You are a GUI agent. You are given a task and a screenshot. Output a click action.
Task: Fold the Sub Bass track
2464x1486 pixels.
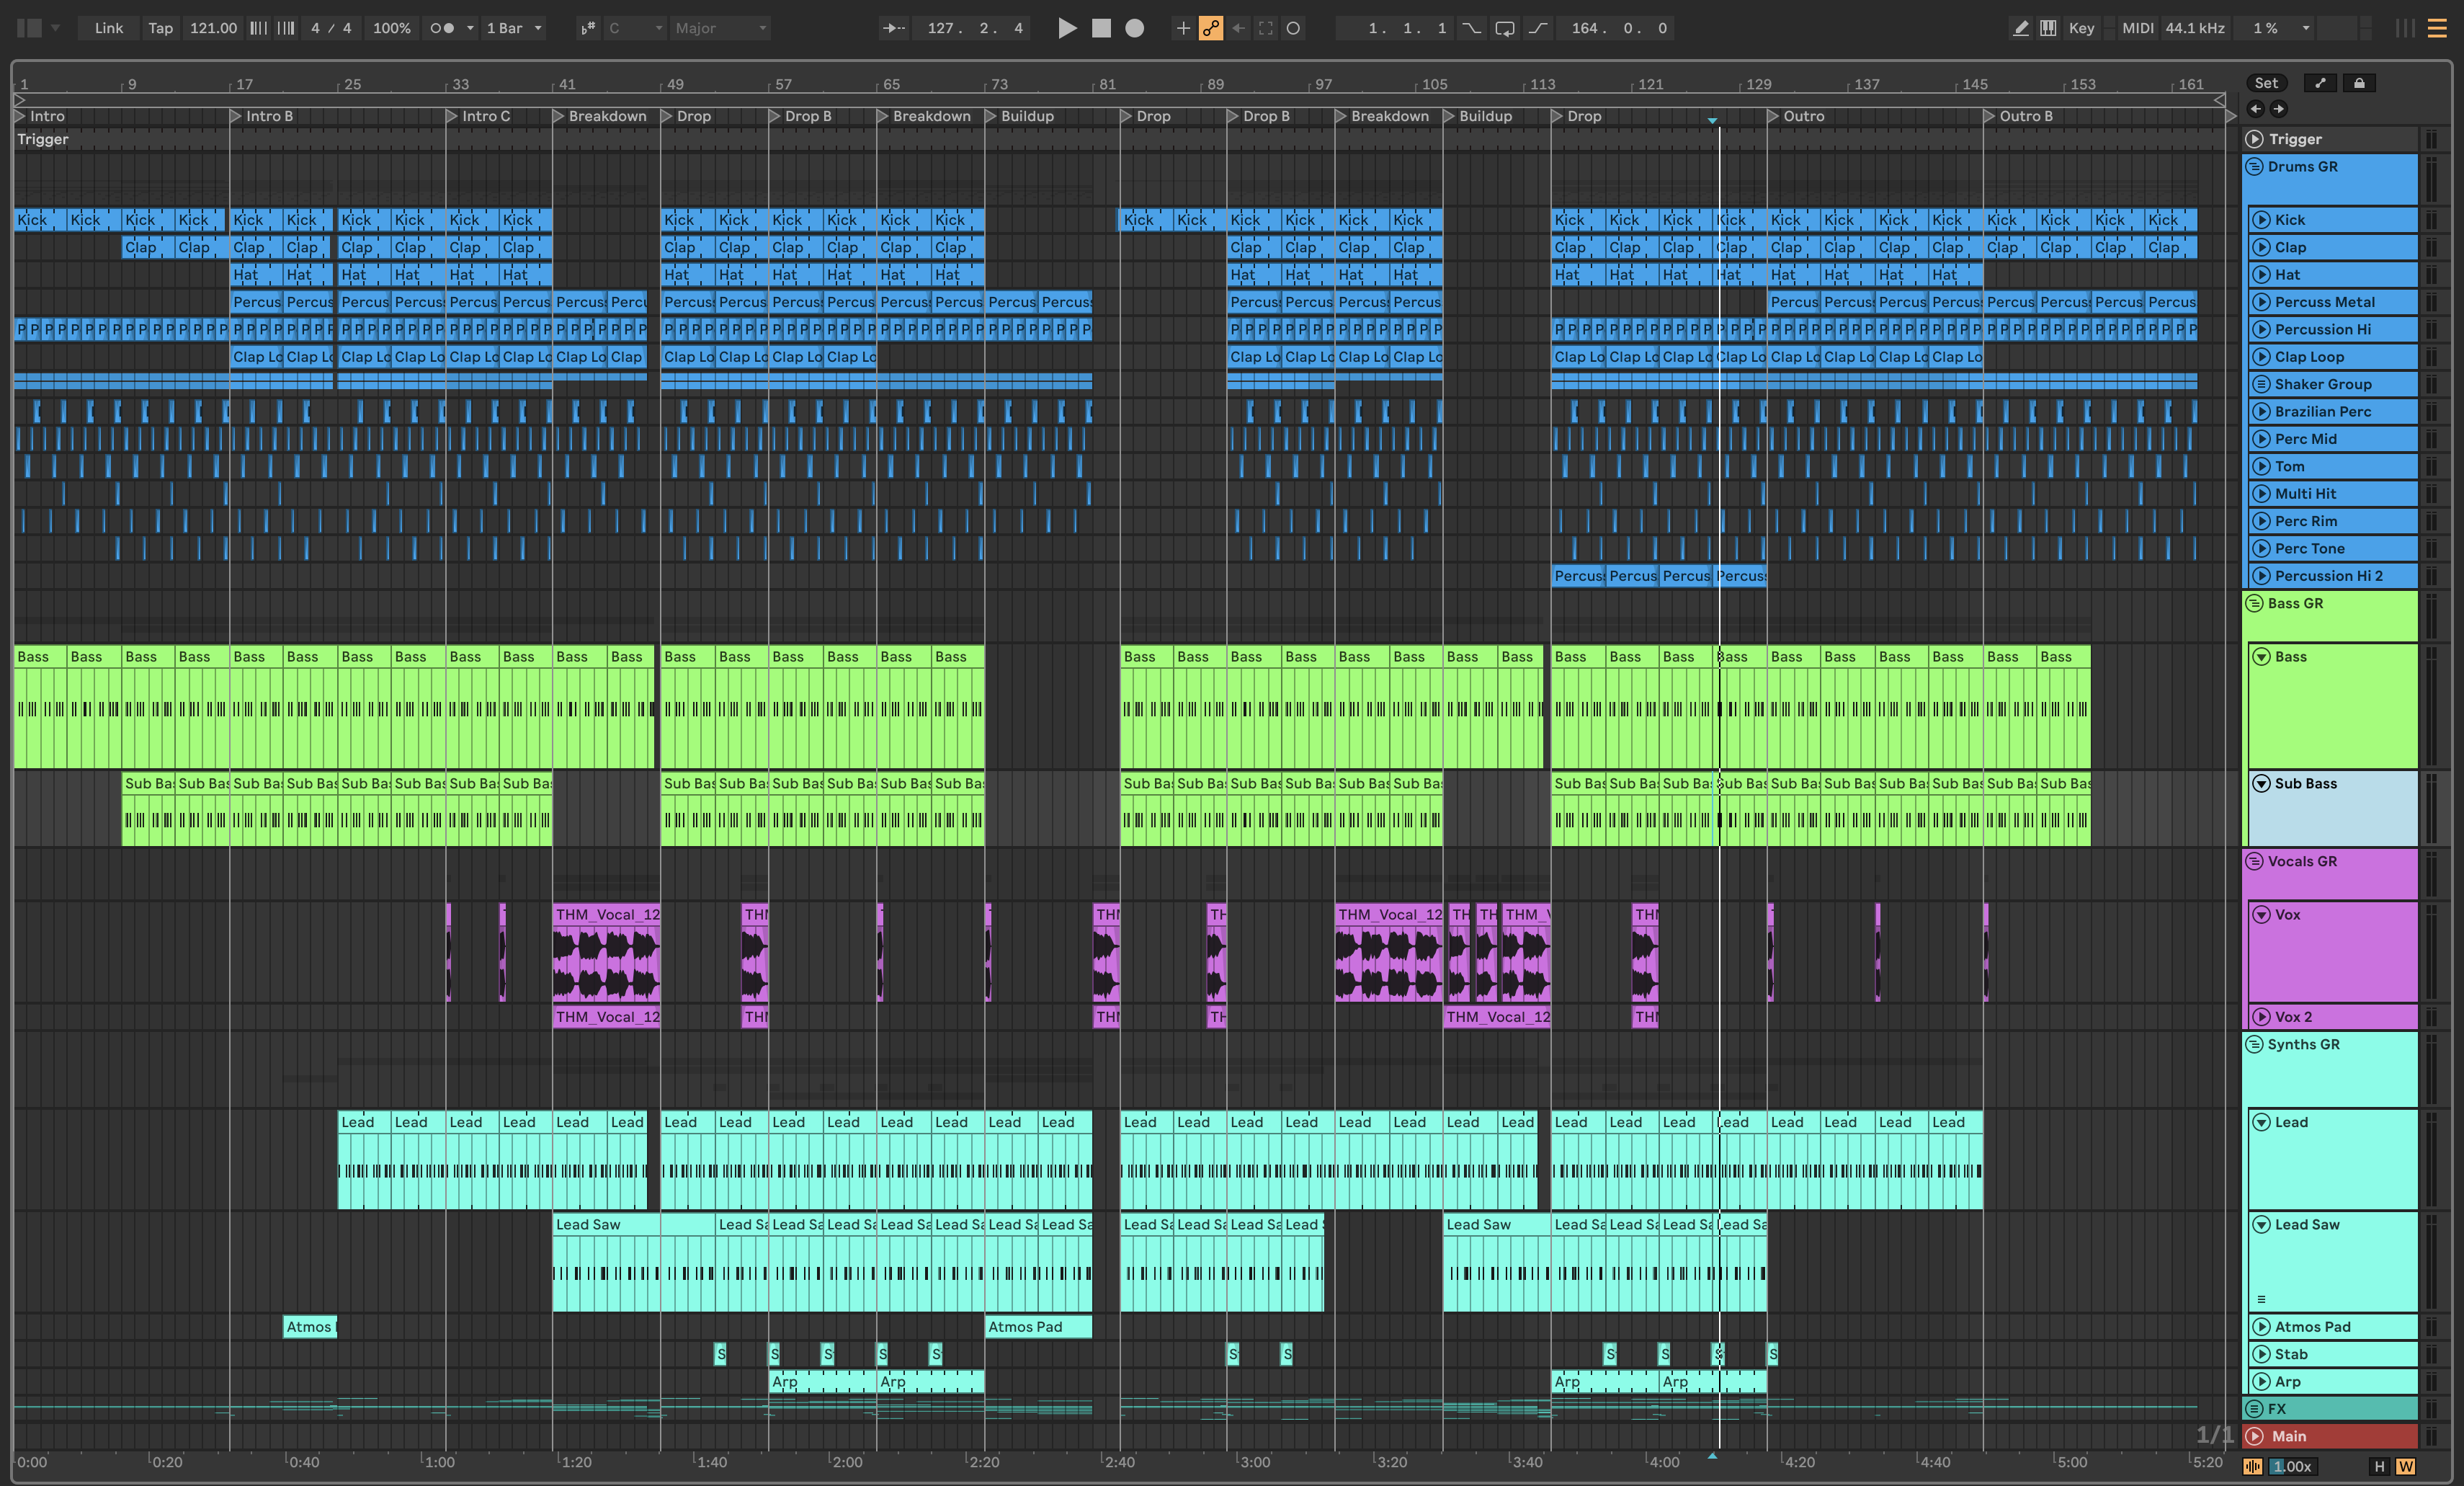(x=2261, y=784)
